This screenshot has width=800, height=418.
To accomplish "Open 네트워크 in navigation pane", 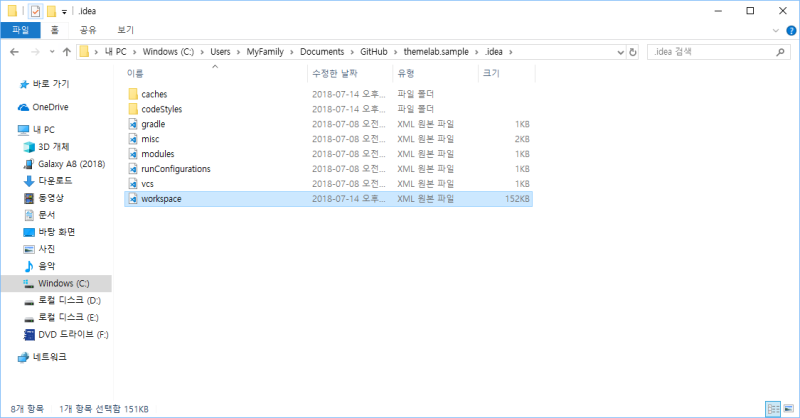I will click(49, 357).
